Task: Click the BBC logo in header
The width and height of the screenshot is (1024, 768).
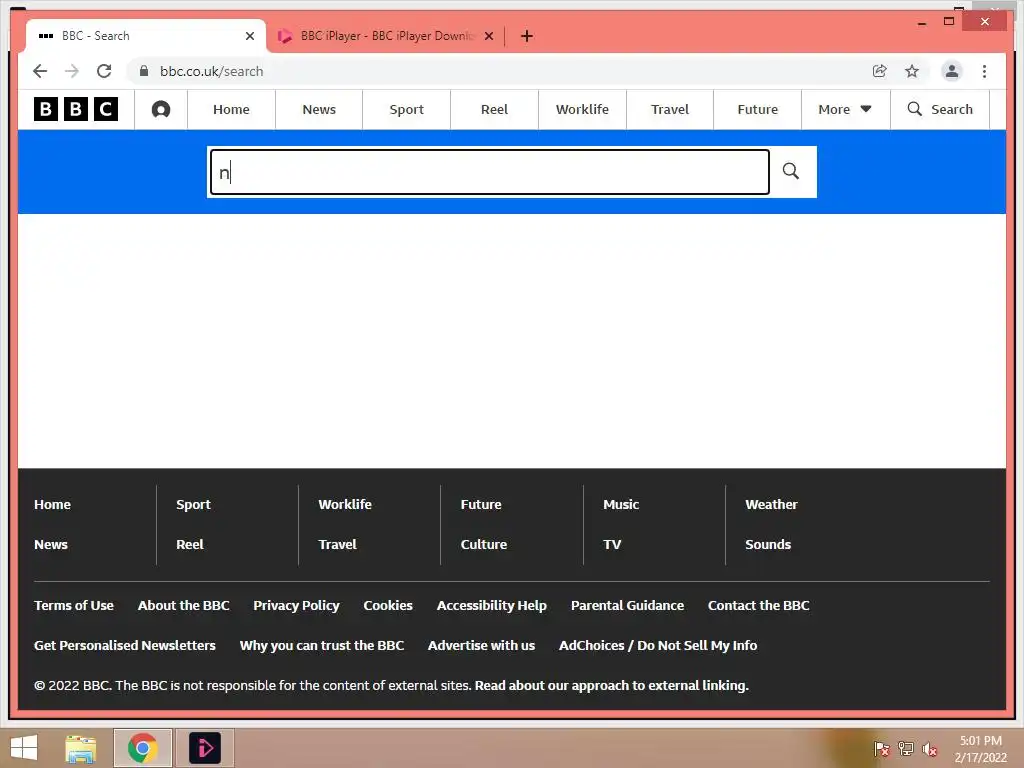Action: tap(76, 109)
